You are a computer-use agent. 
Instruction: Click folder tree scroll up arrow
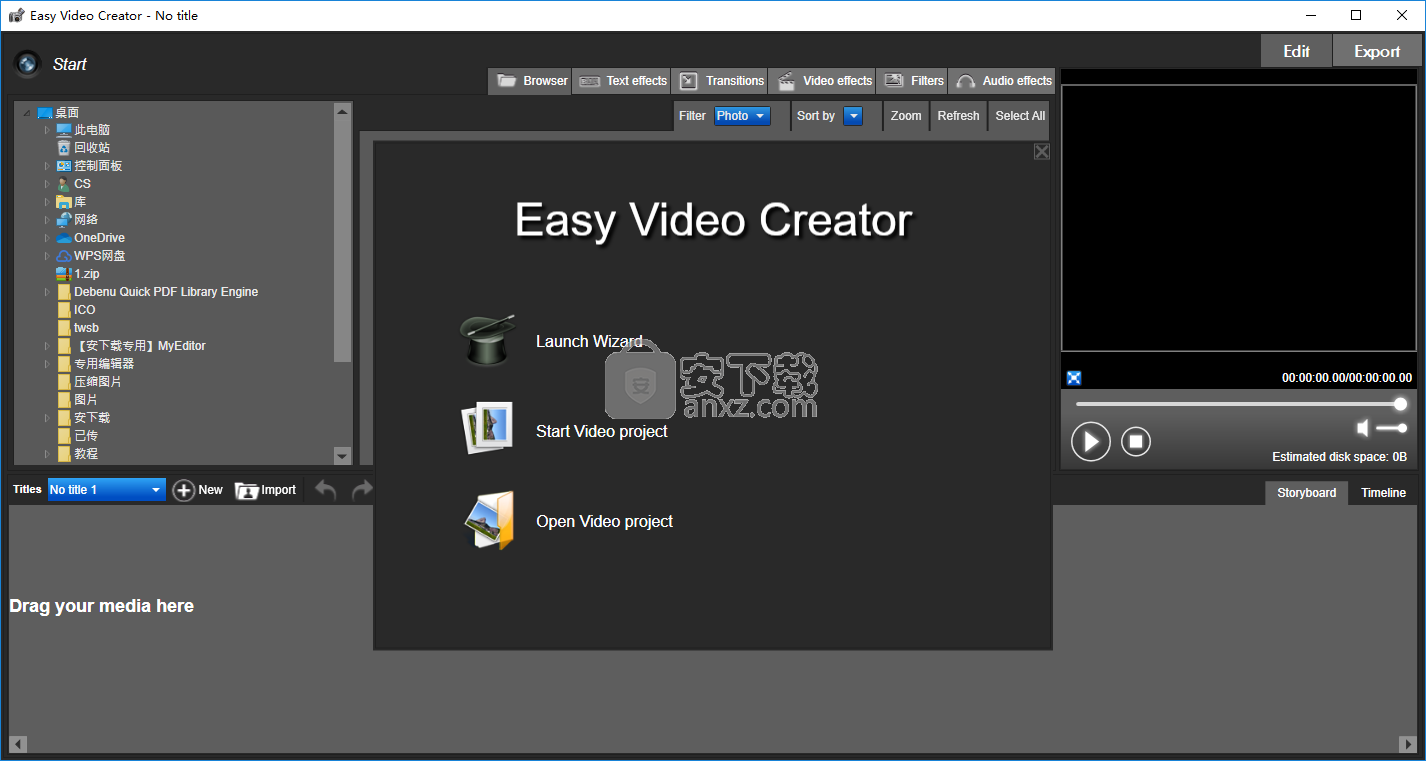tap(342, 111)
